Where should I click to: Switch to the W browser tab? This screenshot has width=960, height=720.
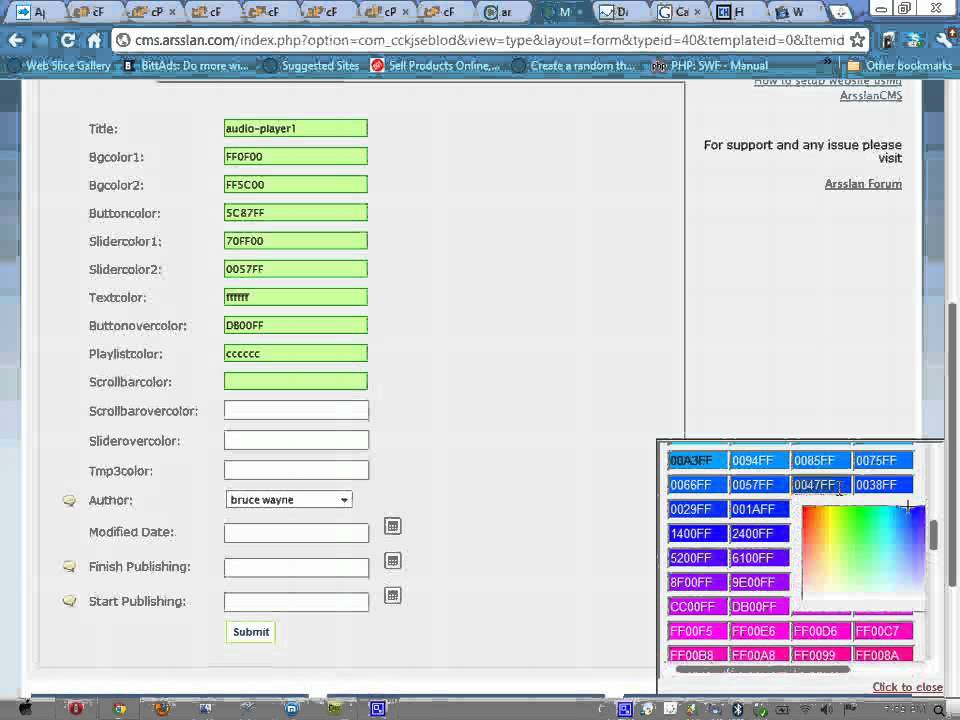click(x=796, y=12)
